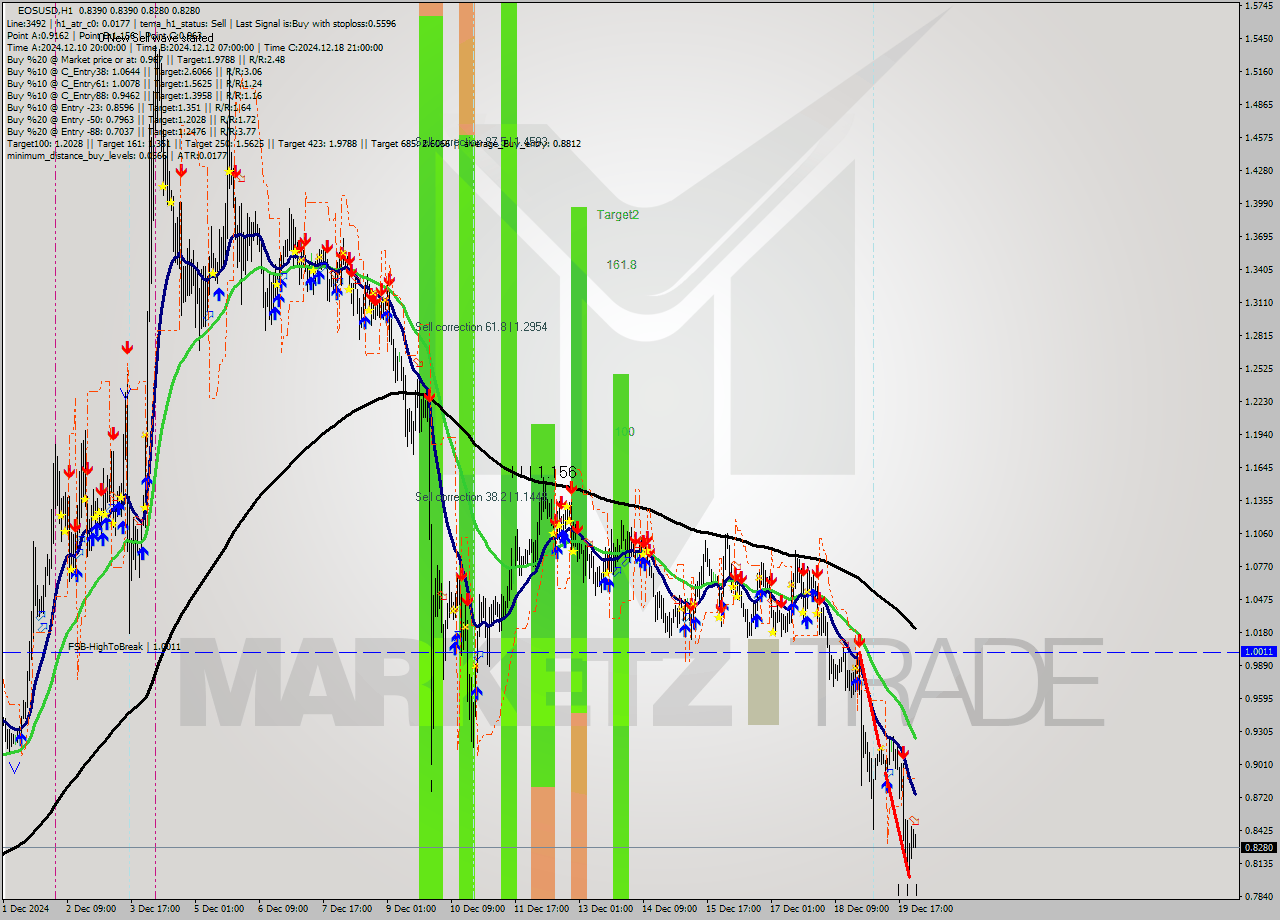Click the '3 Dec 17:00' date label
Screen dimensions: 1280x920
tap(155, 909)
